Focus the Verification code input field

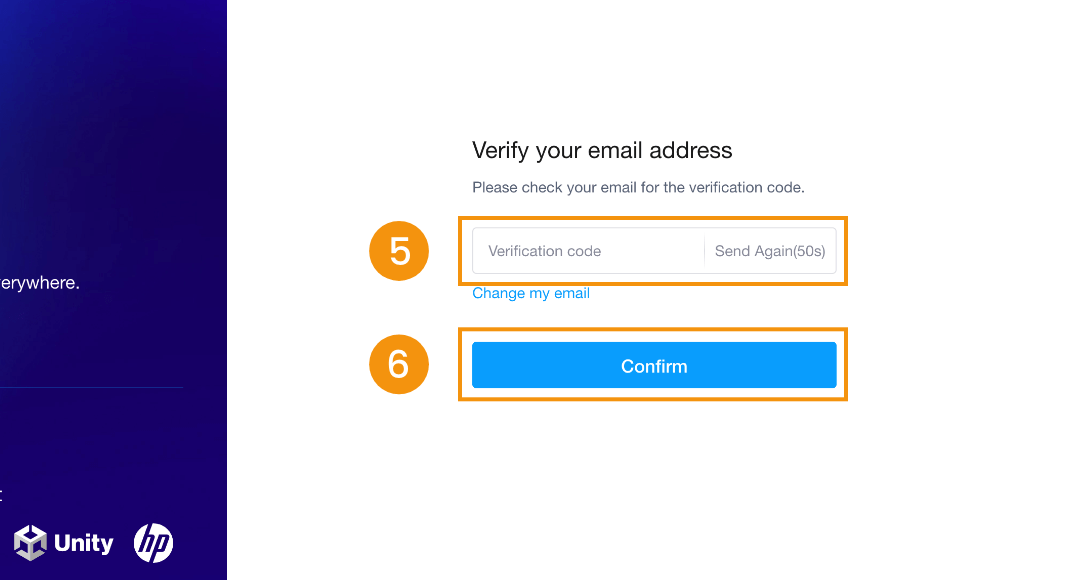point(588,251)
